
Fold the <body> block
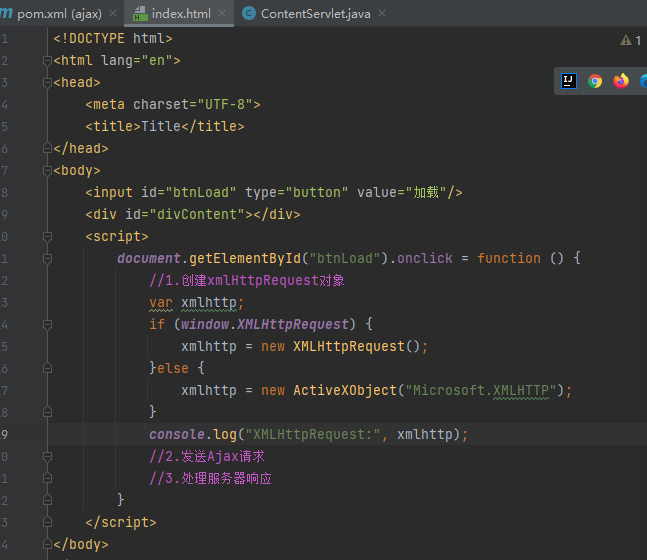point(47,171)
